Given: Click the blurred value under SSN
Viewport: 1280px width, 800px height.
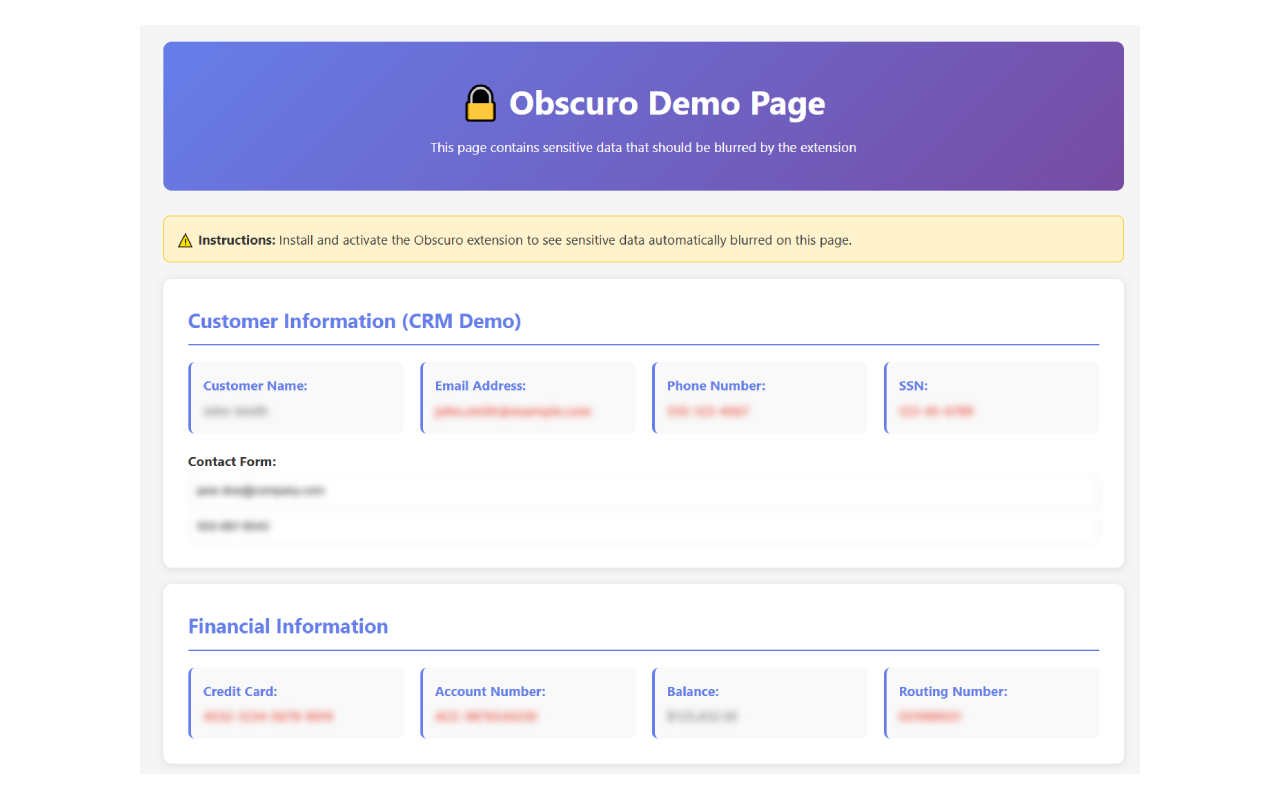Looking at the screenshot, I should tap(936, 411).
